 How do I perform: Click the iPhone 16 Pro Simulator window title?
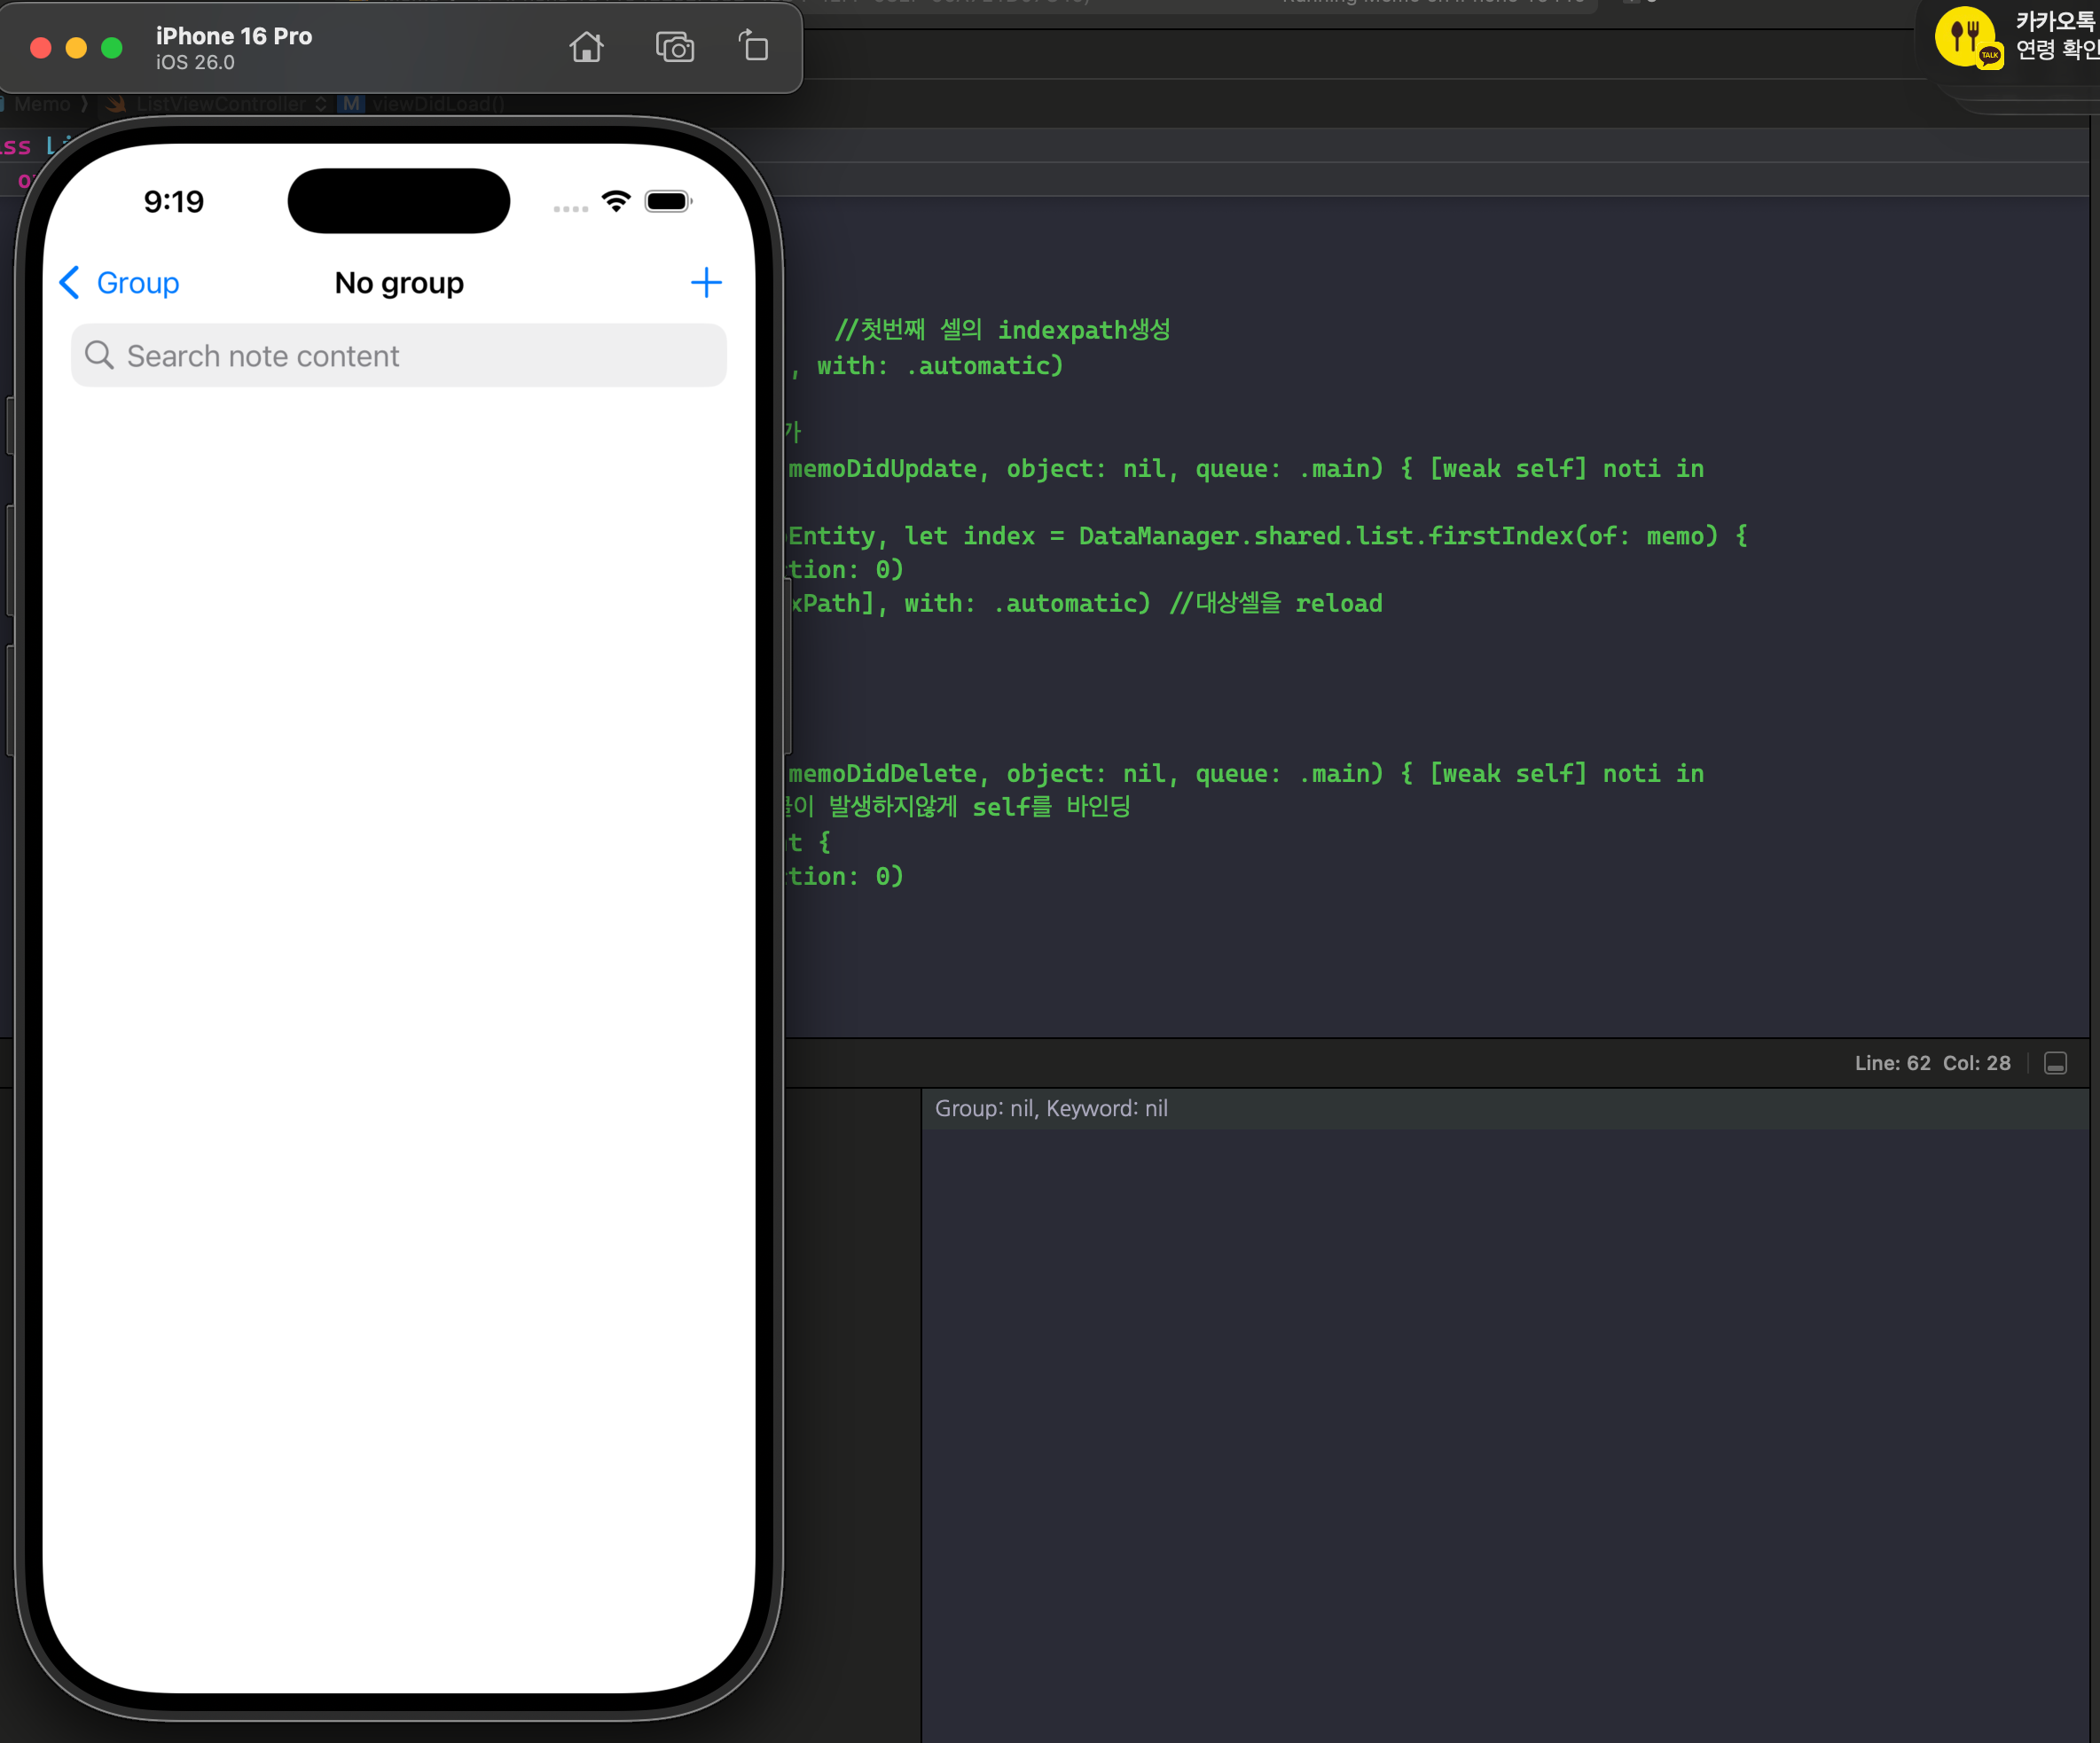click(x=234, y=37)
